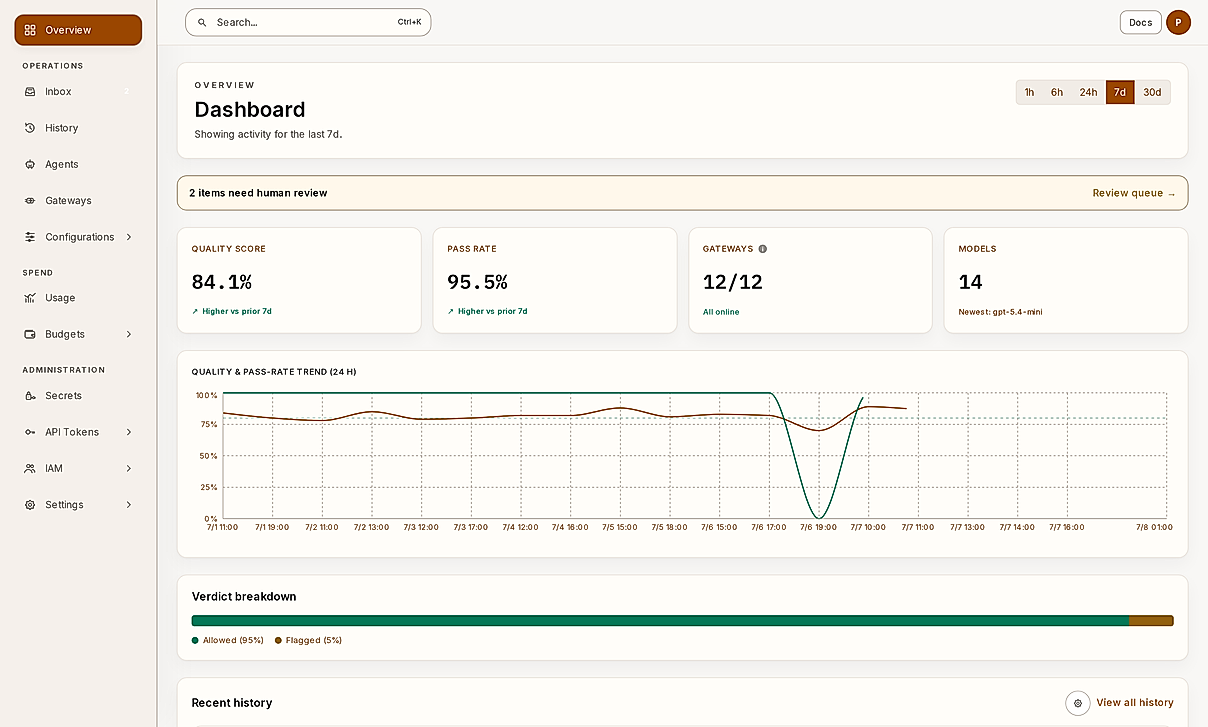Click the magnifier icon in search bar

pos(202,22)
